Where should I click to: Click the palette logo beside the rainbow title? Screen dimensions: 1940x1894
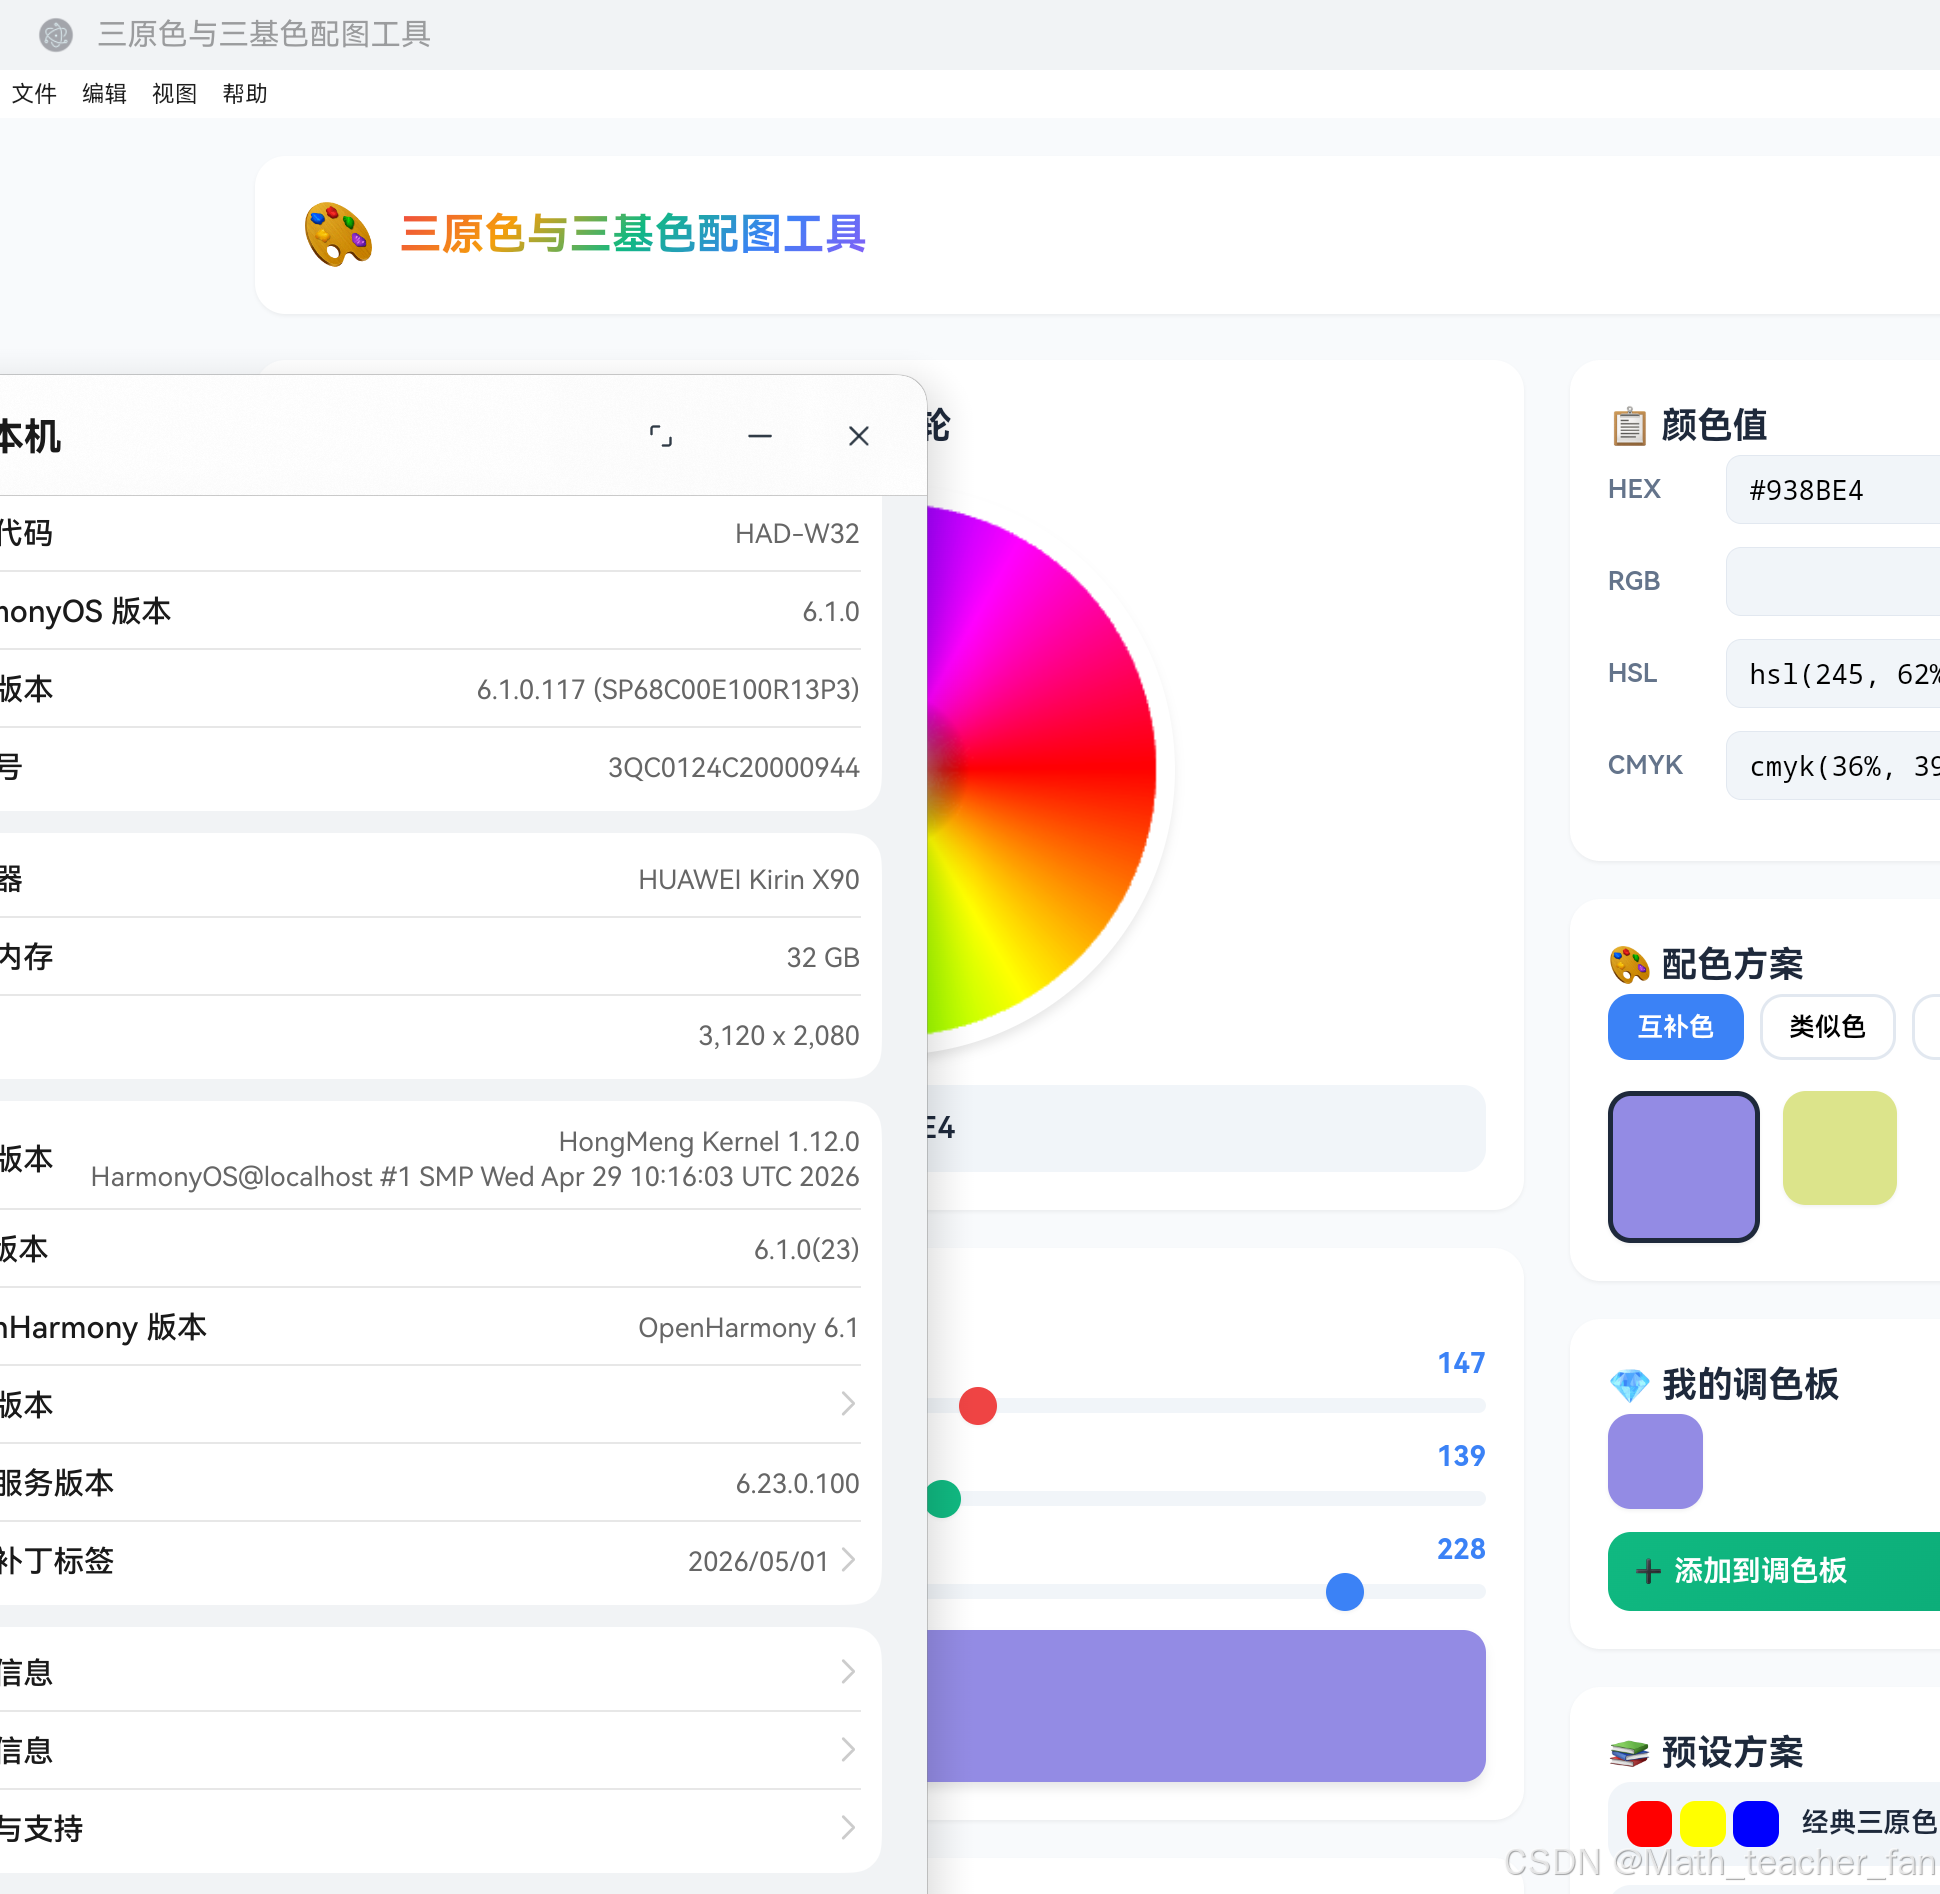click(x=338, y=234)
